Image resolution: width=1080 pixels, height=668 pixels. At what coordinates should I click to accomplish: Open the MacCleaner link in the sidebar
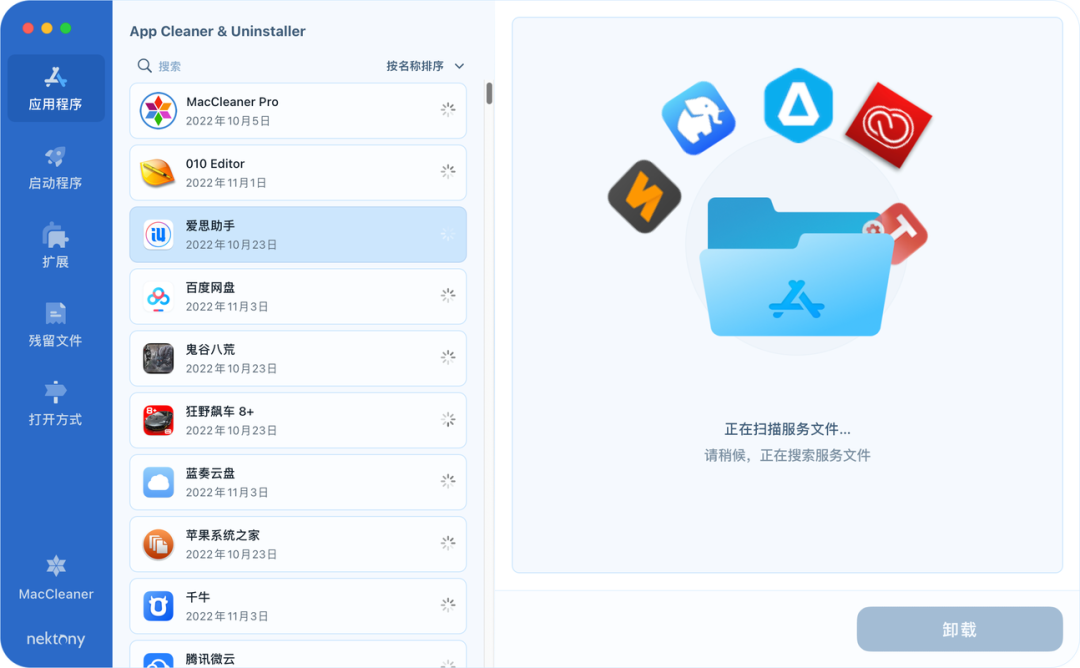(56, 578)
